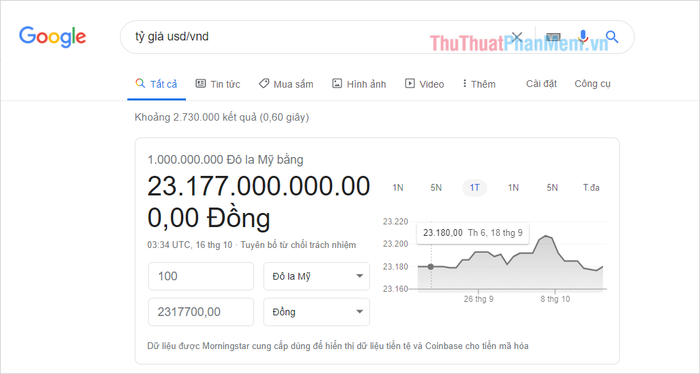
Task: Open Cài đặt settings
Action: [541, 83]
